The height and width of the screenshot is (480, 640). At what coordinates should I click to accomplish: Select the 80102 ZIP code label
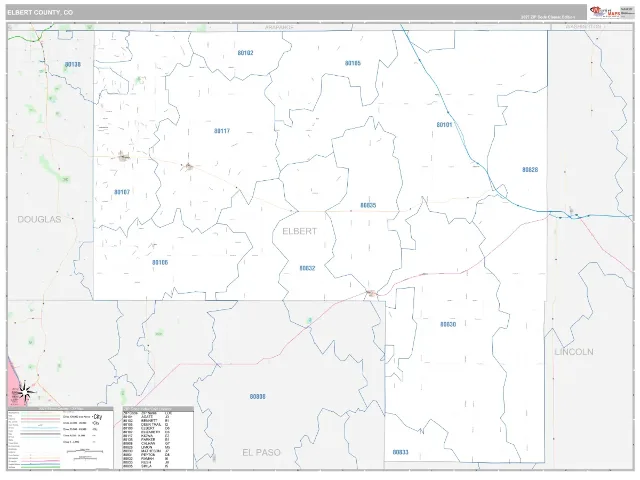[x=245, y=53]
